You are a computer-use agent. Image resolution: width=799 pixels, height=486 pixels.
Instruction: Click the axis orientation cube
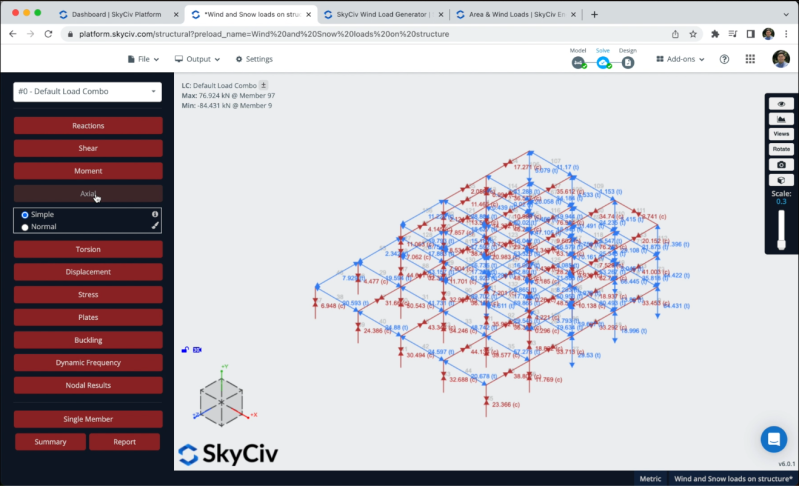[221, 402]
